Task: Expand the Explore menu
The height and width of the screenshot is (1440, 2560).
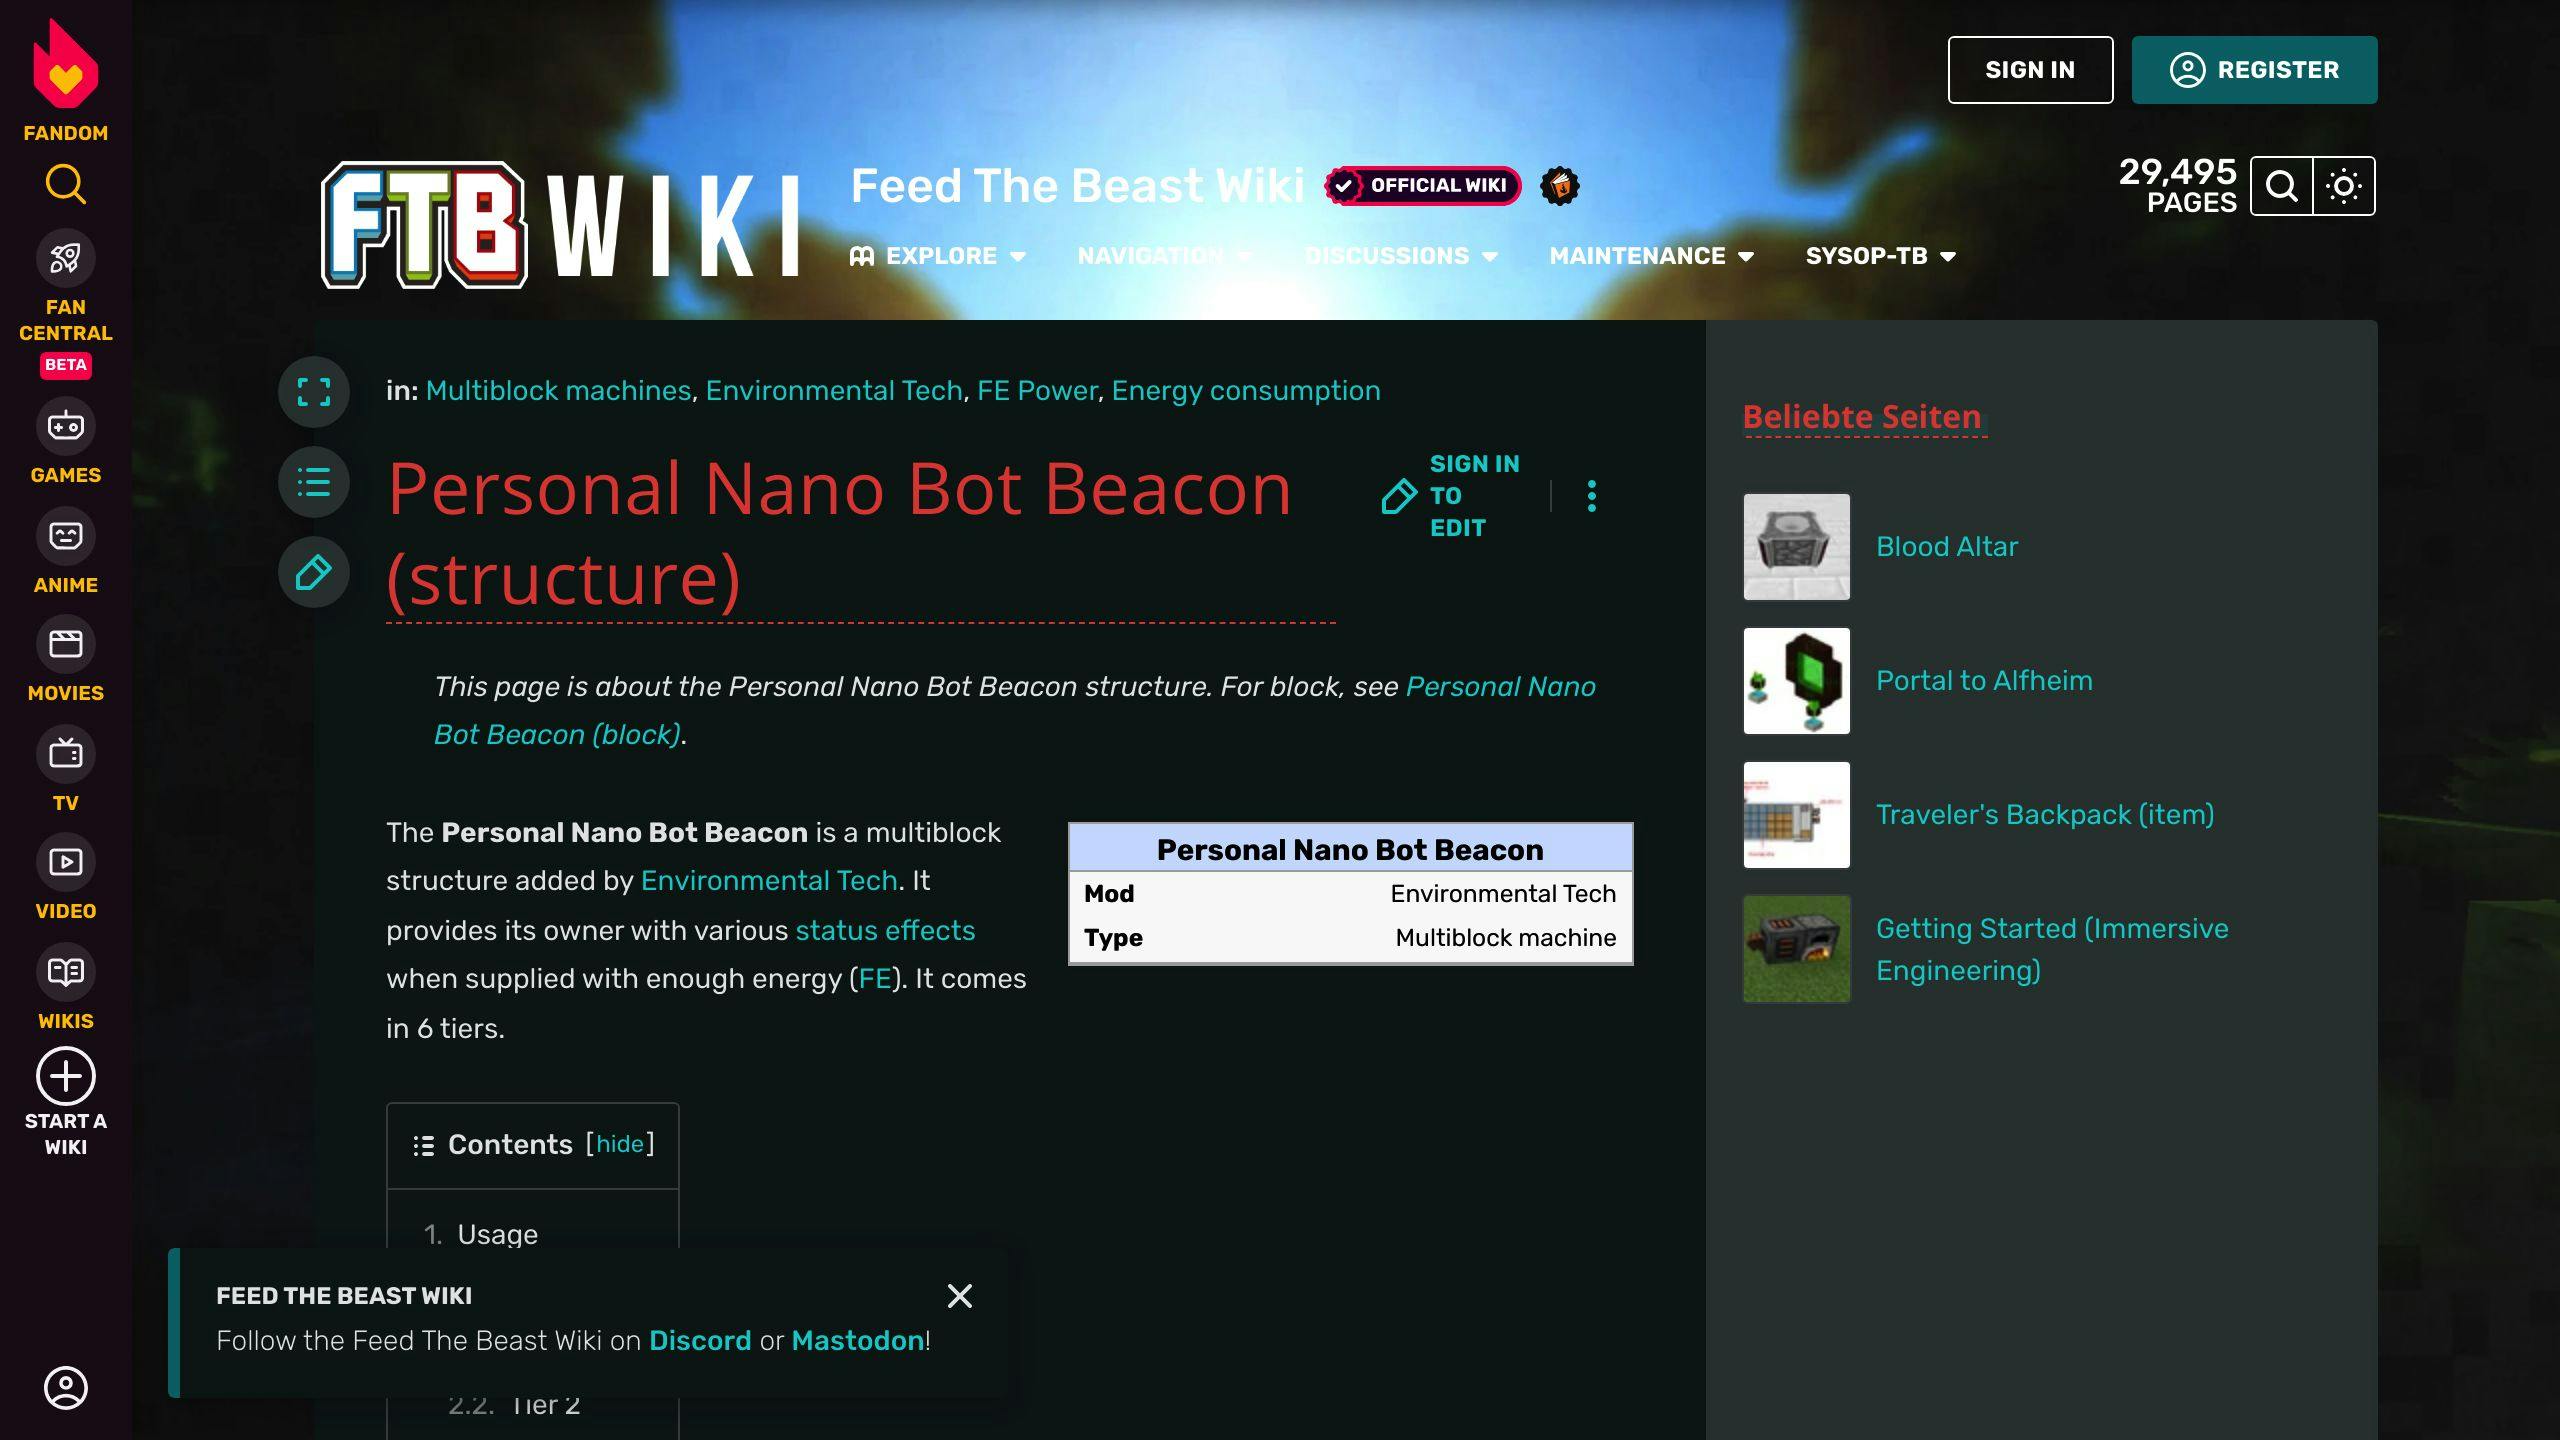Action: click(x=938, y=256)
